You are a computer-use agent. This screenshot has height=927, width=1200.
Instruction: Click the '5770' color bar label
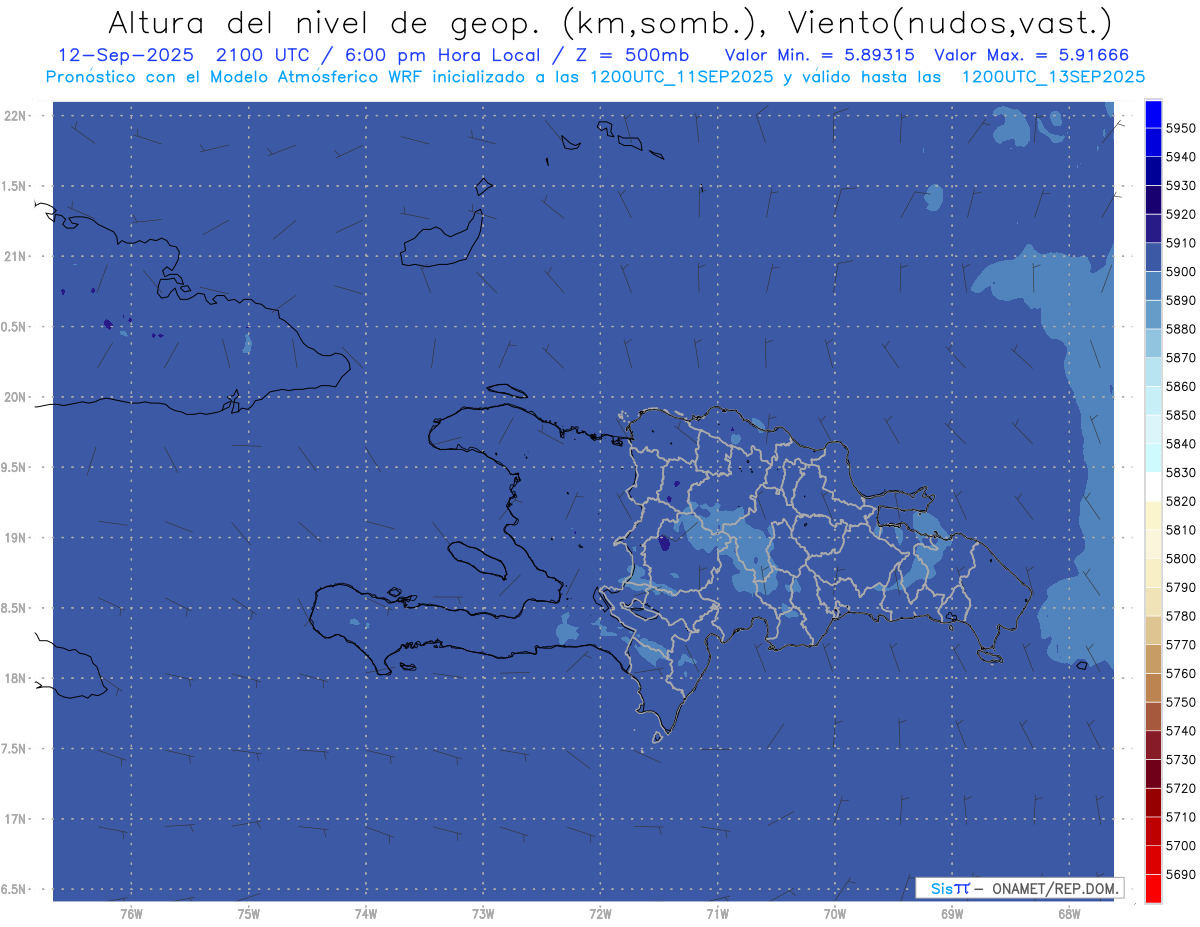(x=1180, y=645)
